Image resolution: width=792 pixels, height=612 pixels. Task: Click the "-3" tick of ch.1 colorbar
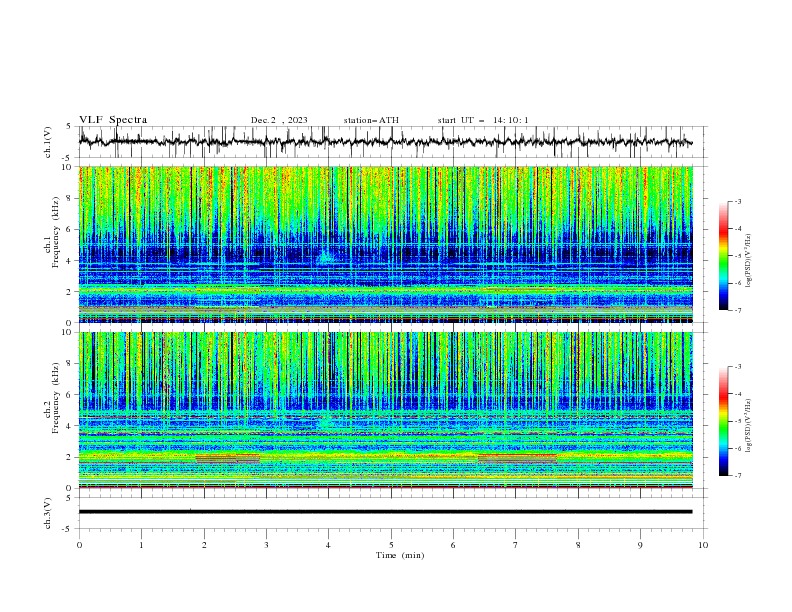click(x=737, y=201)
